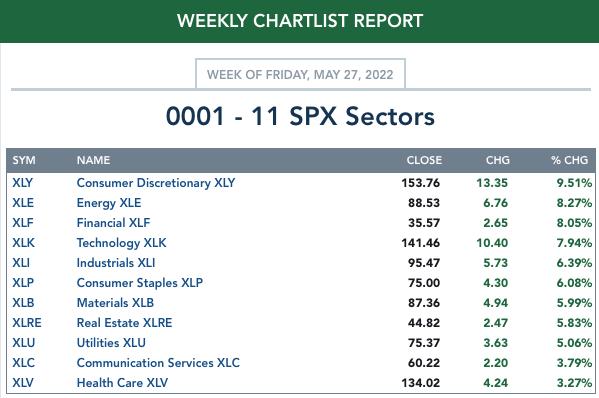Click the NAME column header
Screen dimensions: 599x398
(93, 160)
